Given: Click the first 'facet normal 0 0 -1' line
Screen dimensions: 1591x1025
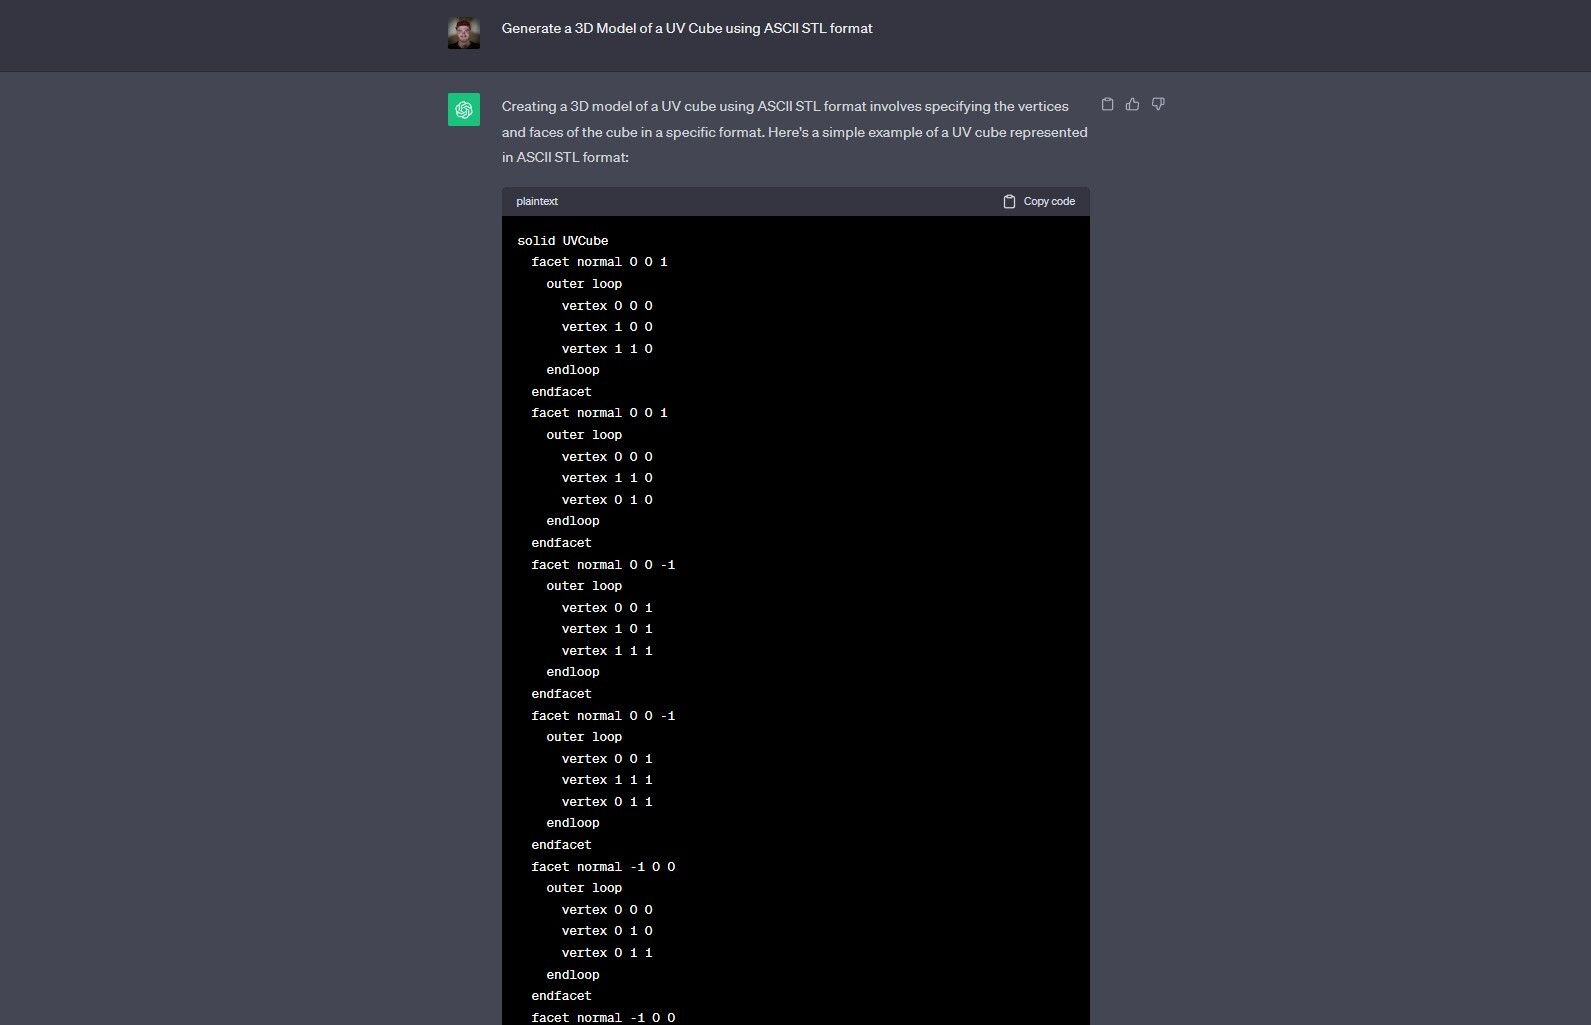Looking at the screenshot, I should [603, 565].
